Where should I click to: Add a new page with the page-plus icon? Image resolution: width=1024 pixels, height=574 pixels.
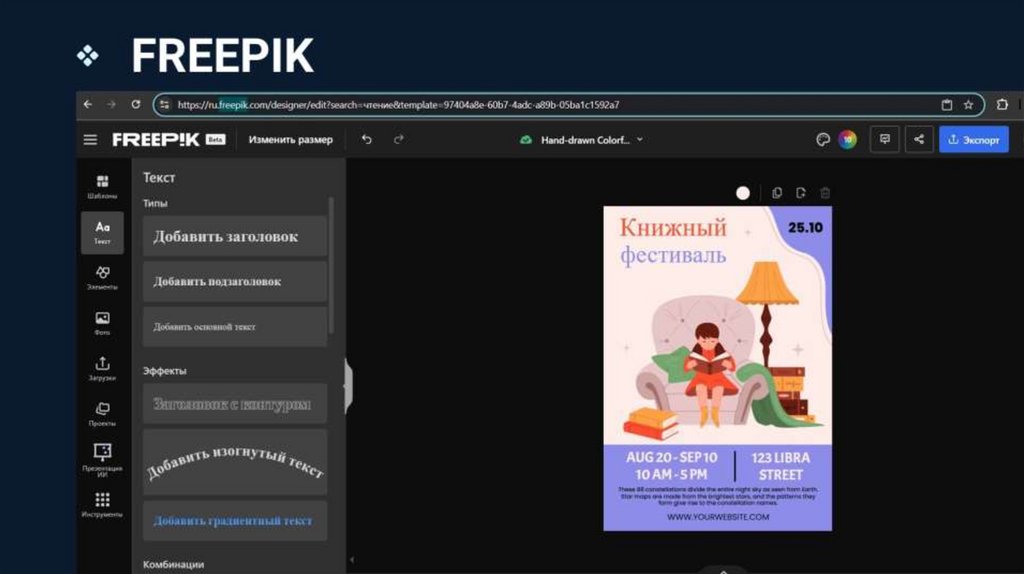pos(801,193)
